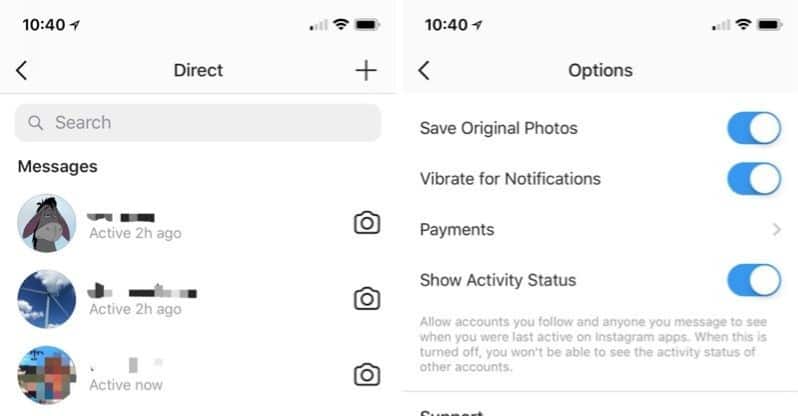The width and height of the screenshot is (798, 416).
Task: Turn off Vibrate for Notifications
Action: point(753,179)
